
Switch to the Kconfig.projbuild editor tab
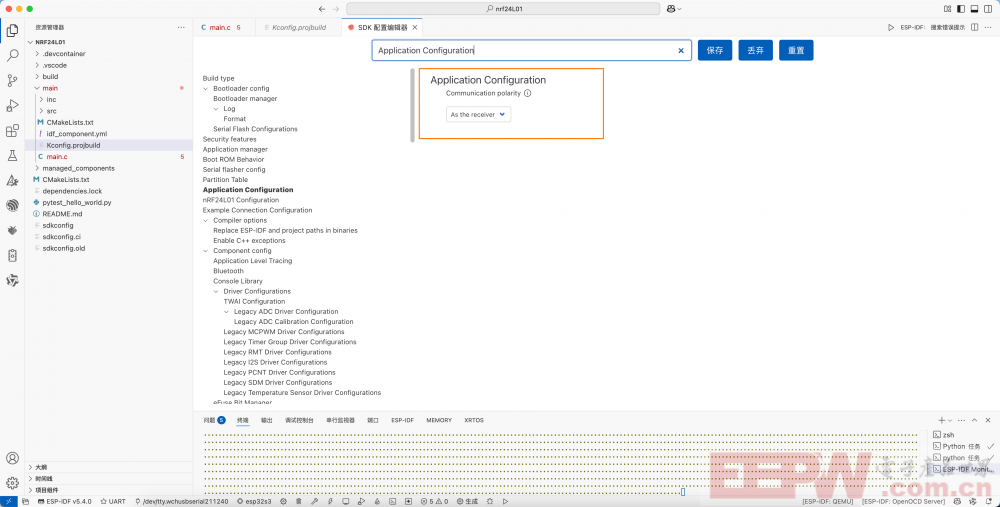(298, 27)
